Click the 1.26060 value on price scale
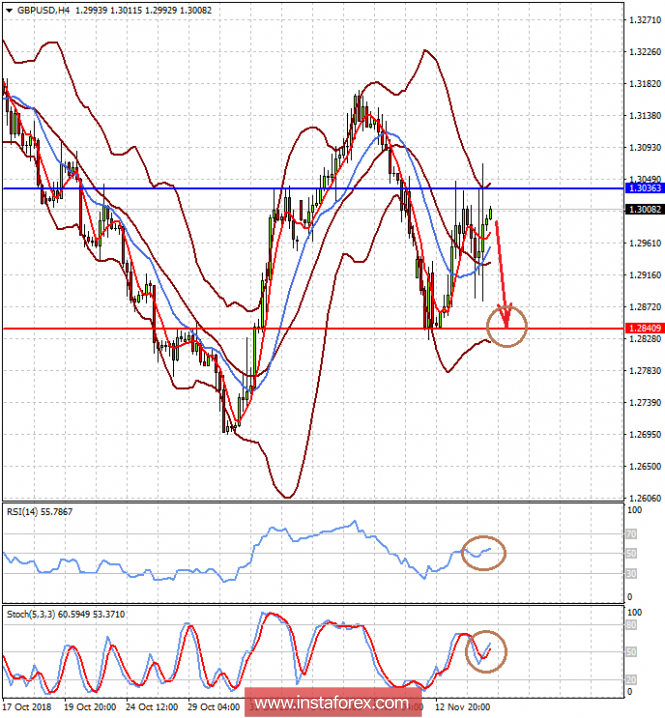Image resolution: width=665 pixels, height=718 pixels. coord(643,498)
